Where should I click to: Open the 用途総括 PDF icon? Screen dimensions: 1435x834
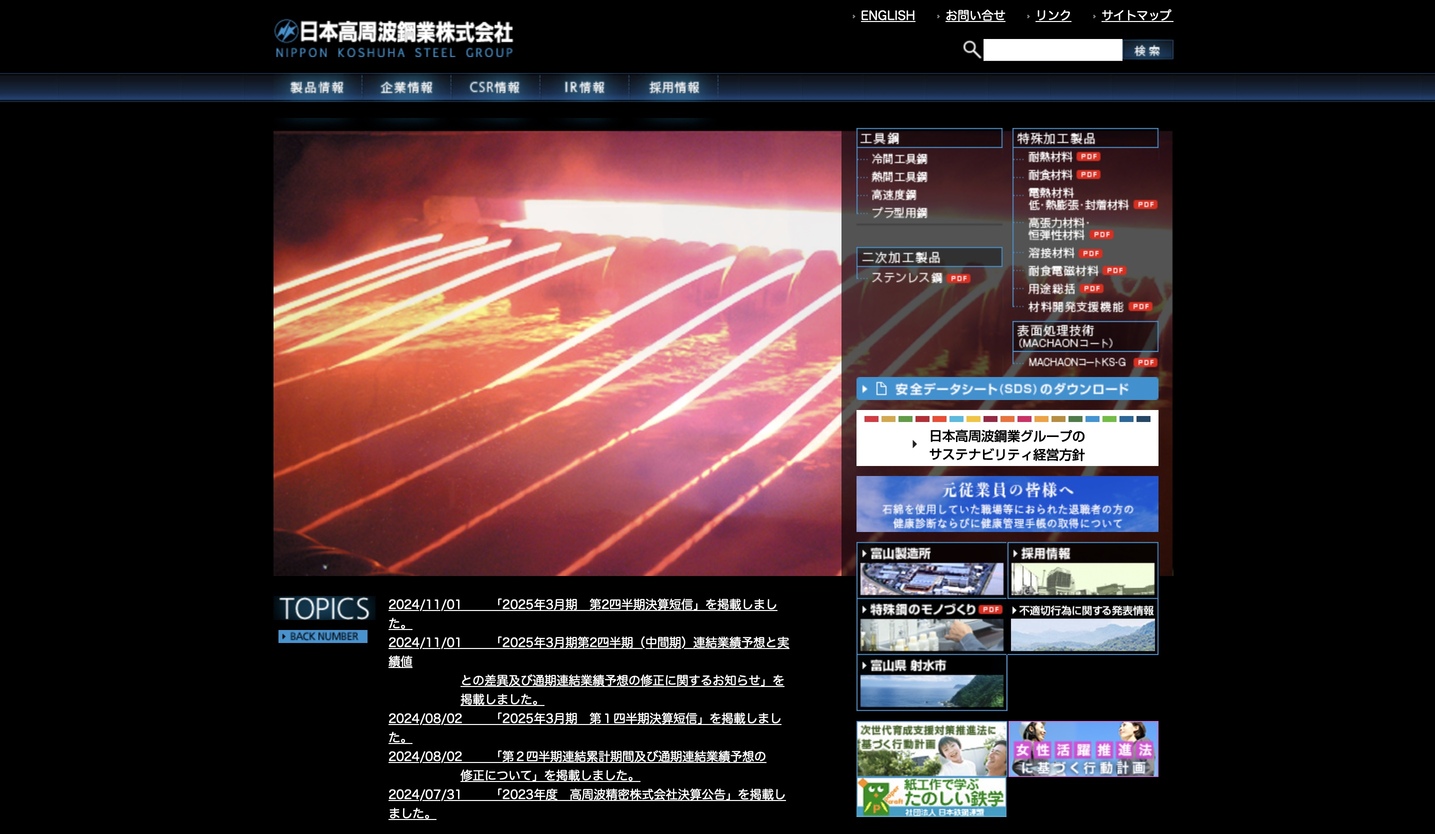coord(1092,288)
